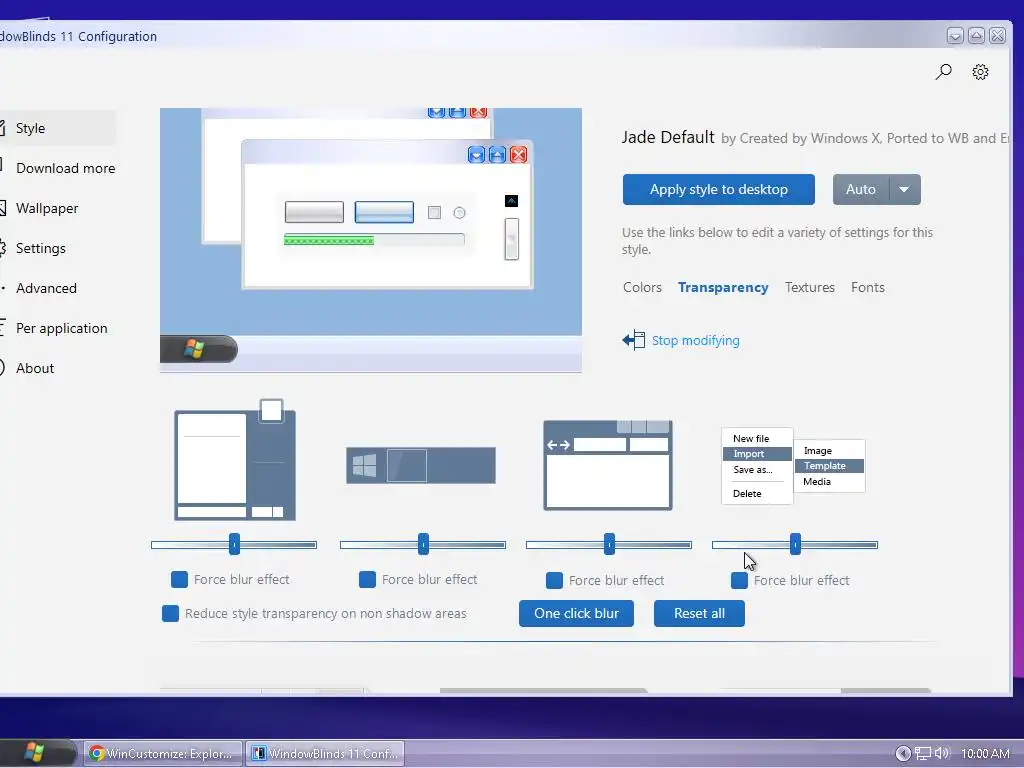Image resolution: width=1024 pixels, height=768 pixels.
Task: Select the Transparency tab
Action: click(723, 287)
